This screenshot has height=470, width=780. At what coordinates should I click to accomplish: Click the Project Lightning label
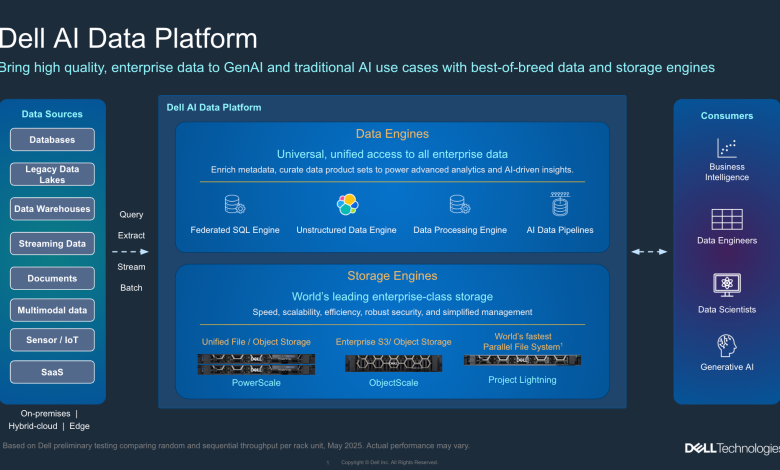pos(522,380)
